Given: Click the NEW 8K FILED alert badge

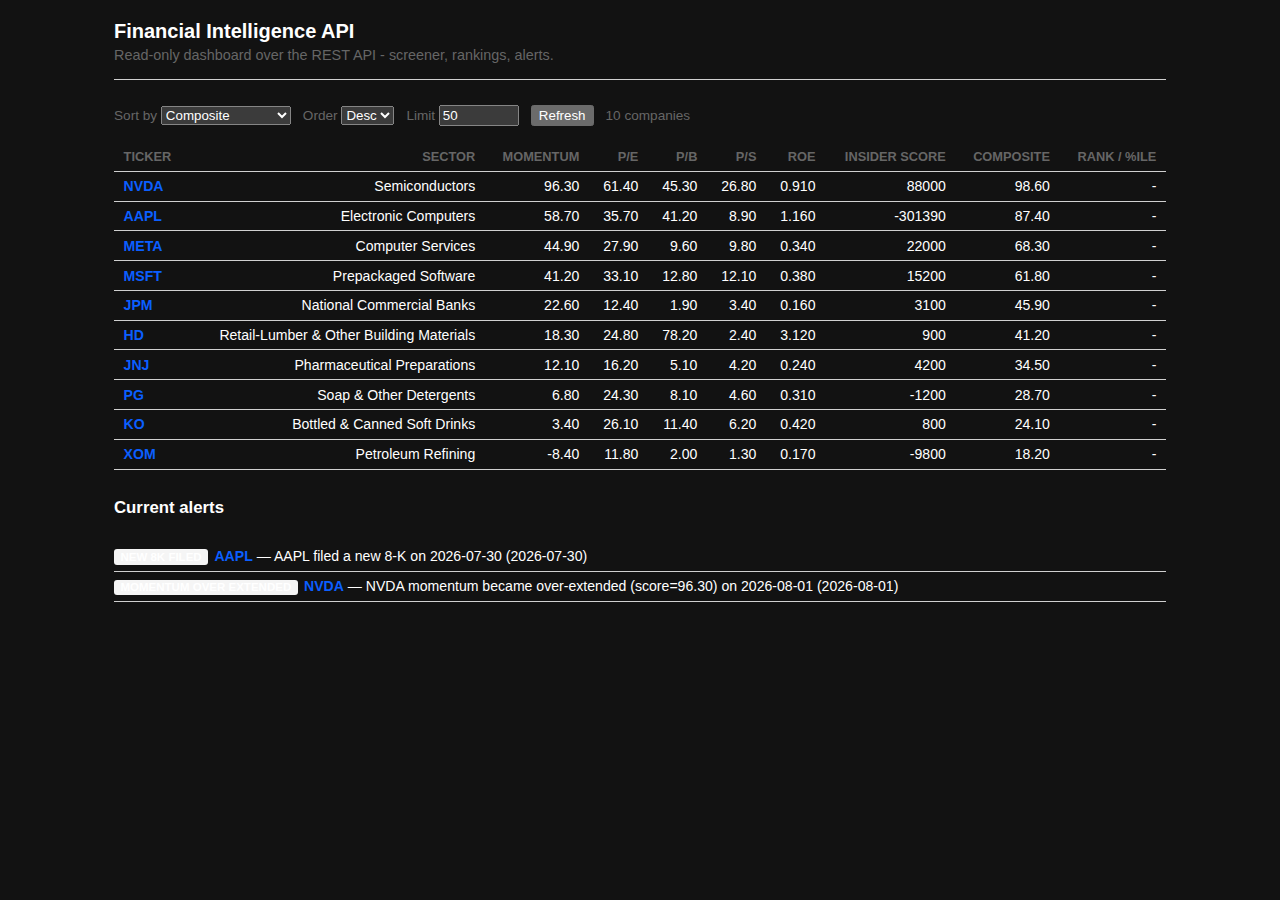Looking at the screenshot, I should [161, 557].
